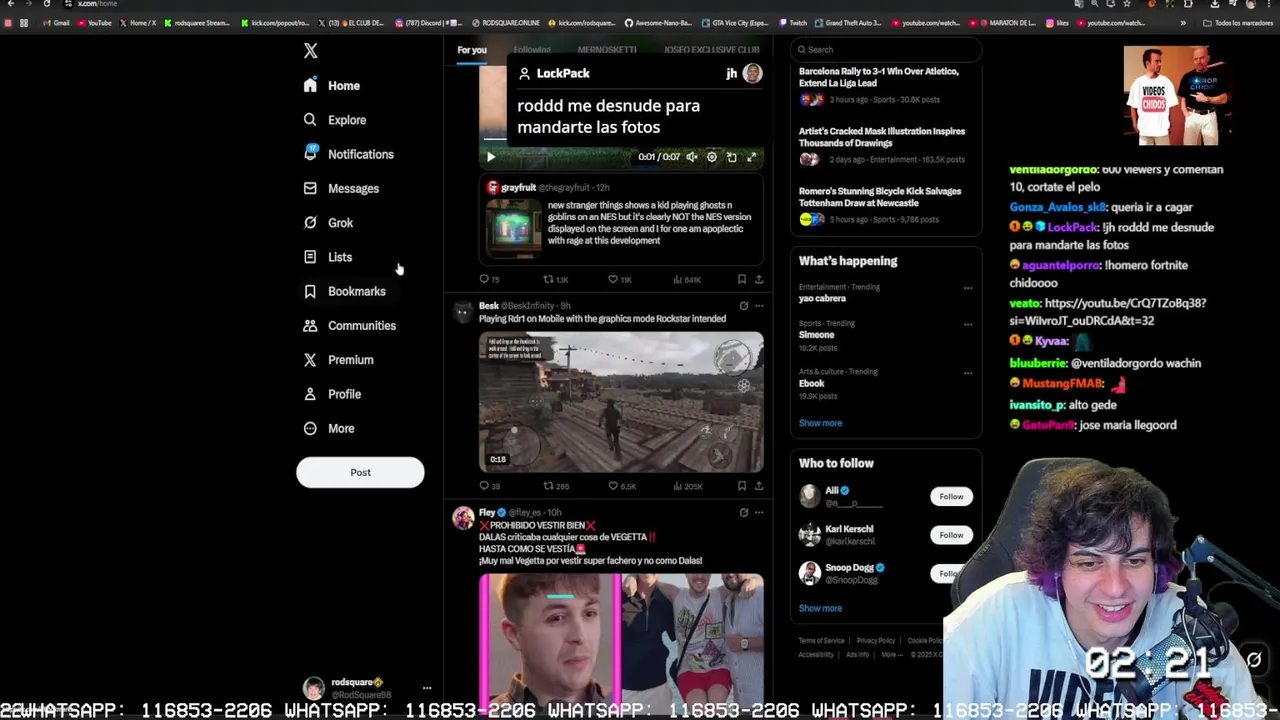Click the Profile person icon
The width and height of the screenshot is (1280, 720).
tap(310, 394)
